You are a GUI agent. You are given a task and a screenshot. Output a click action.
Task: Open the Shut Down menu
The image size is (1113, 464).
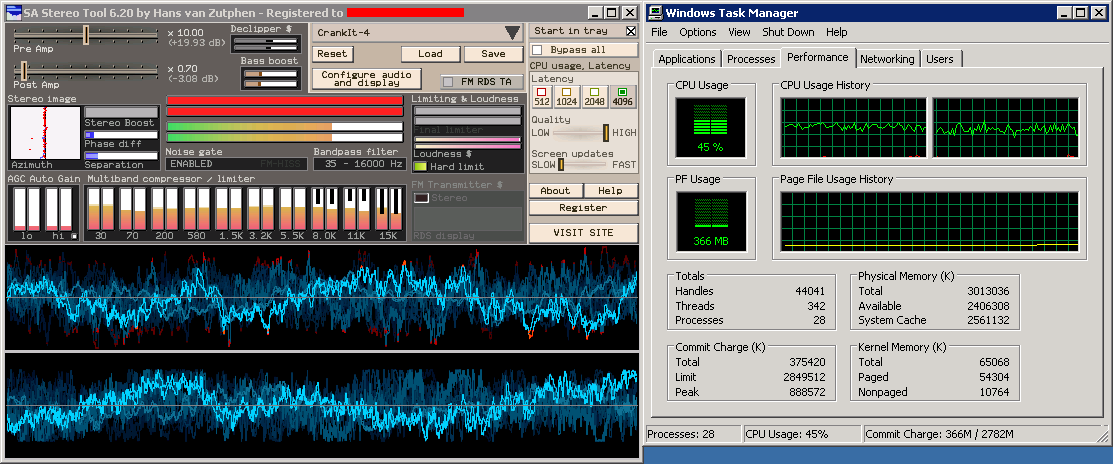click(789, 32)
